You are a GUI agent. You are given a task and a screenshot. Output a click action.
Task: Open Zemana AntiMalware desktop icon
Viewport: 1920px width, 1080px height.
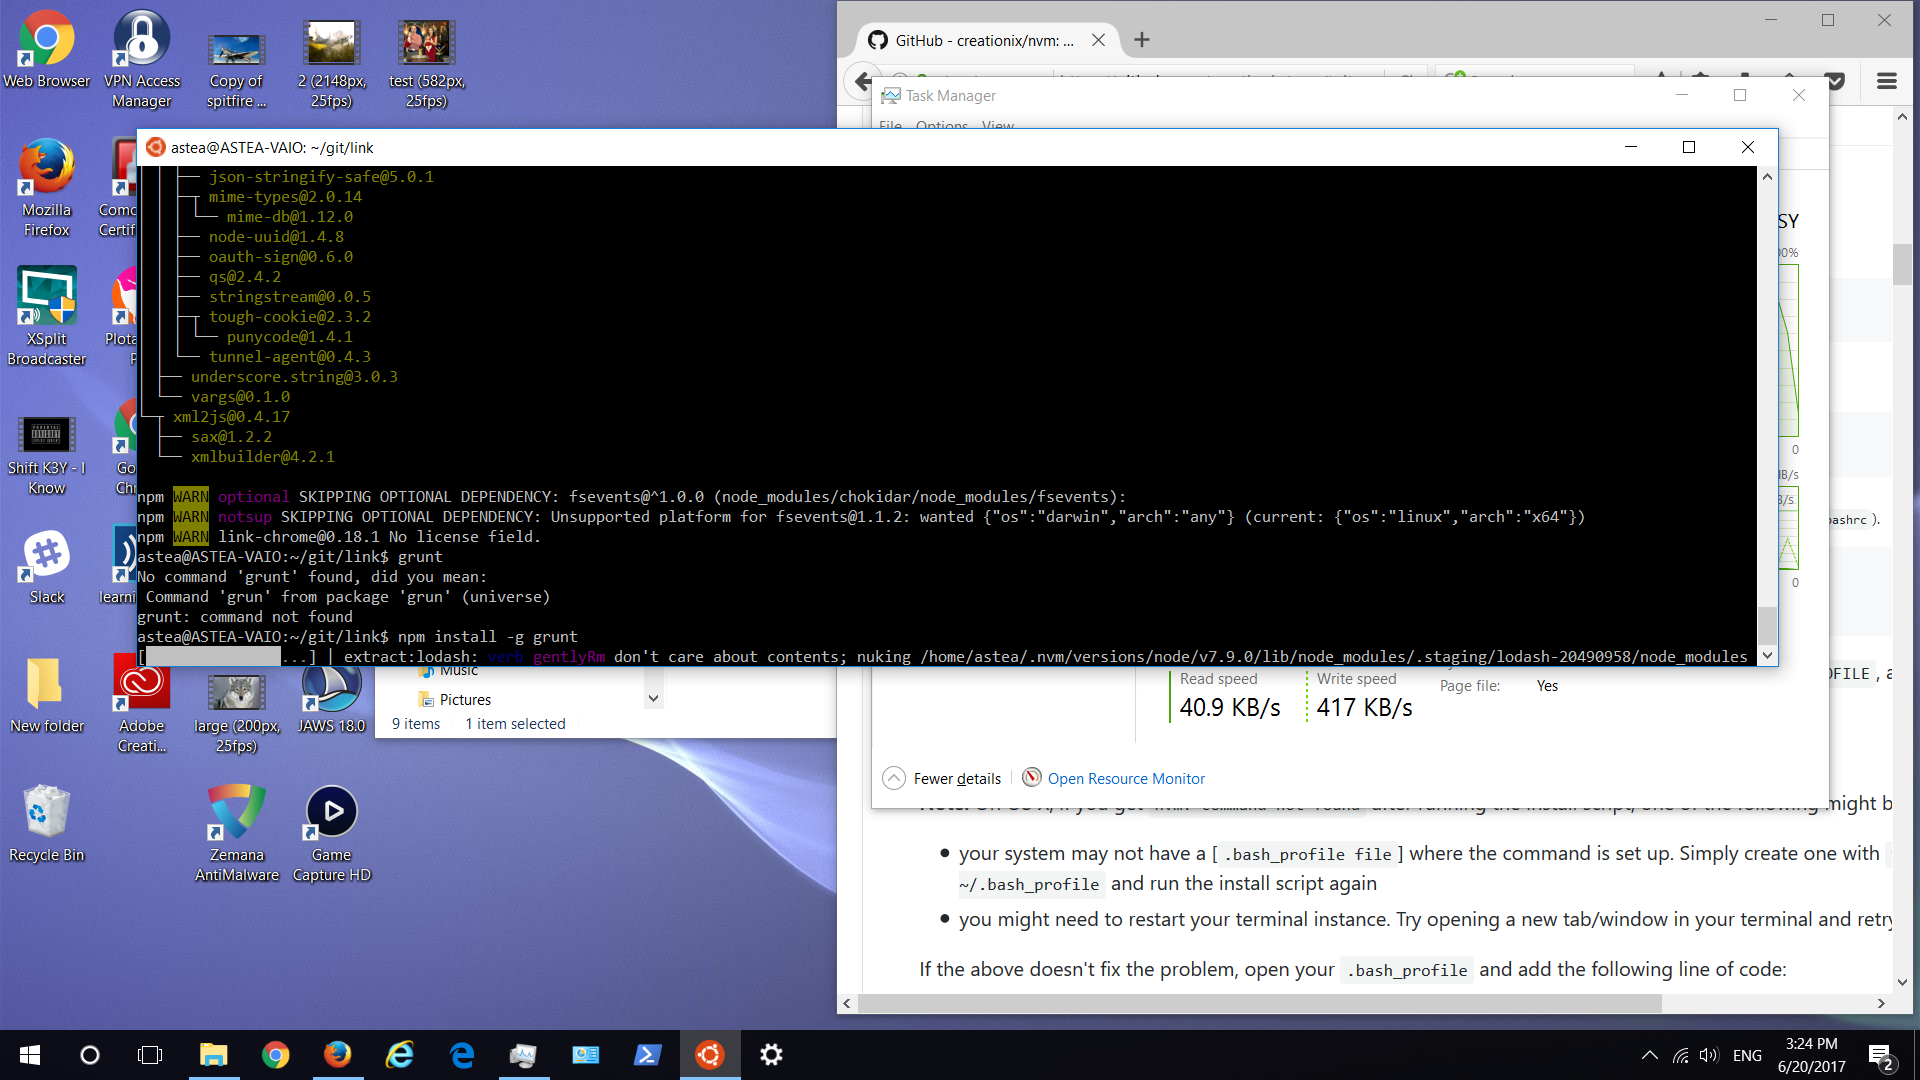coord(236,833)
